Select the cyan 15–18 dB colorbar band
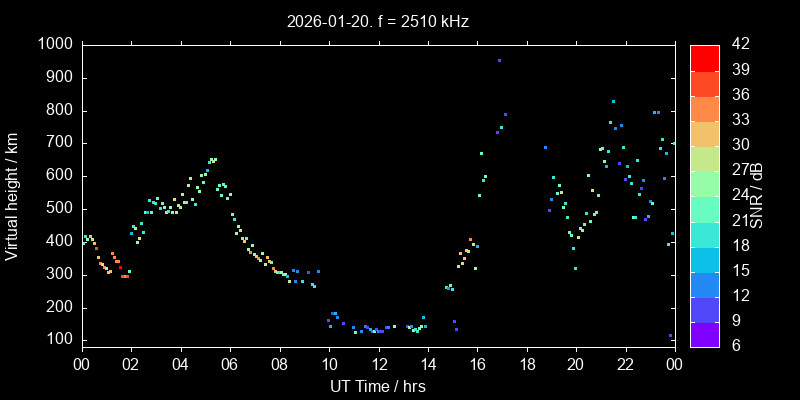Image resolution: width=800 pixels, height=400 pixels. tap(704, 258)
